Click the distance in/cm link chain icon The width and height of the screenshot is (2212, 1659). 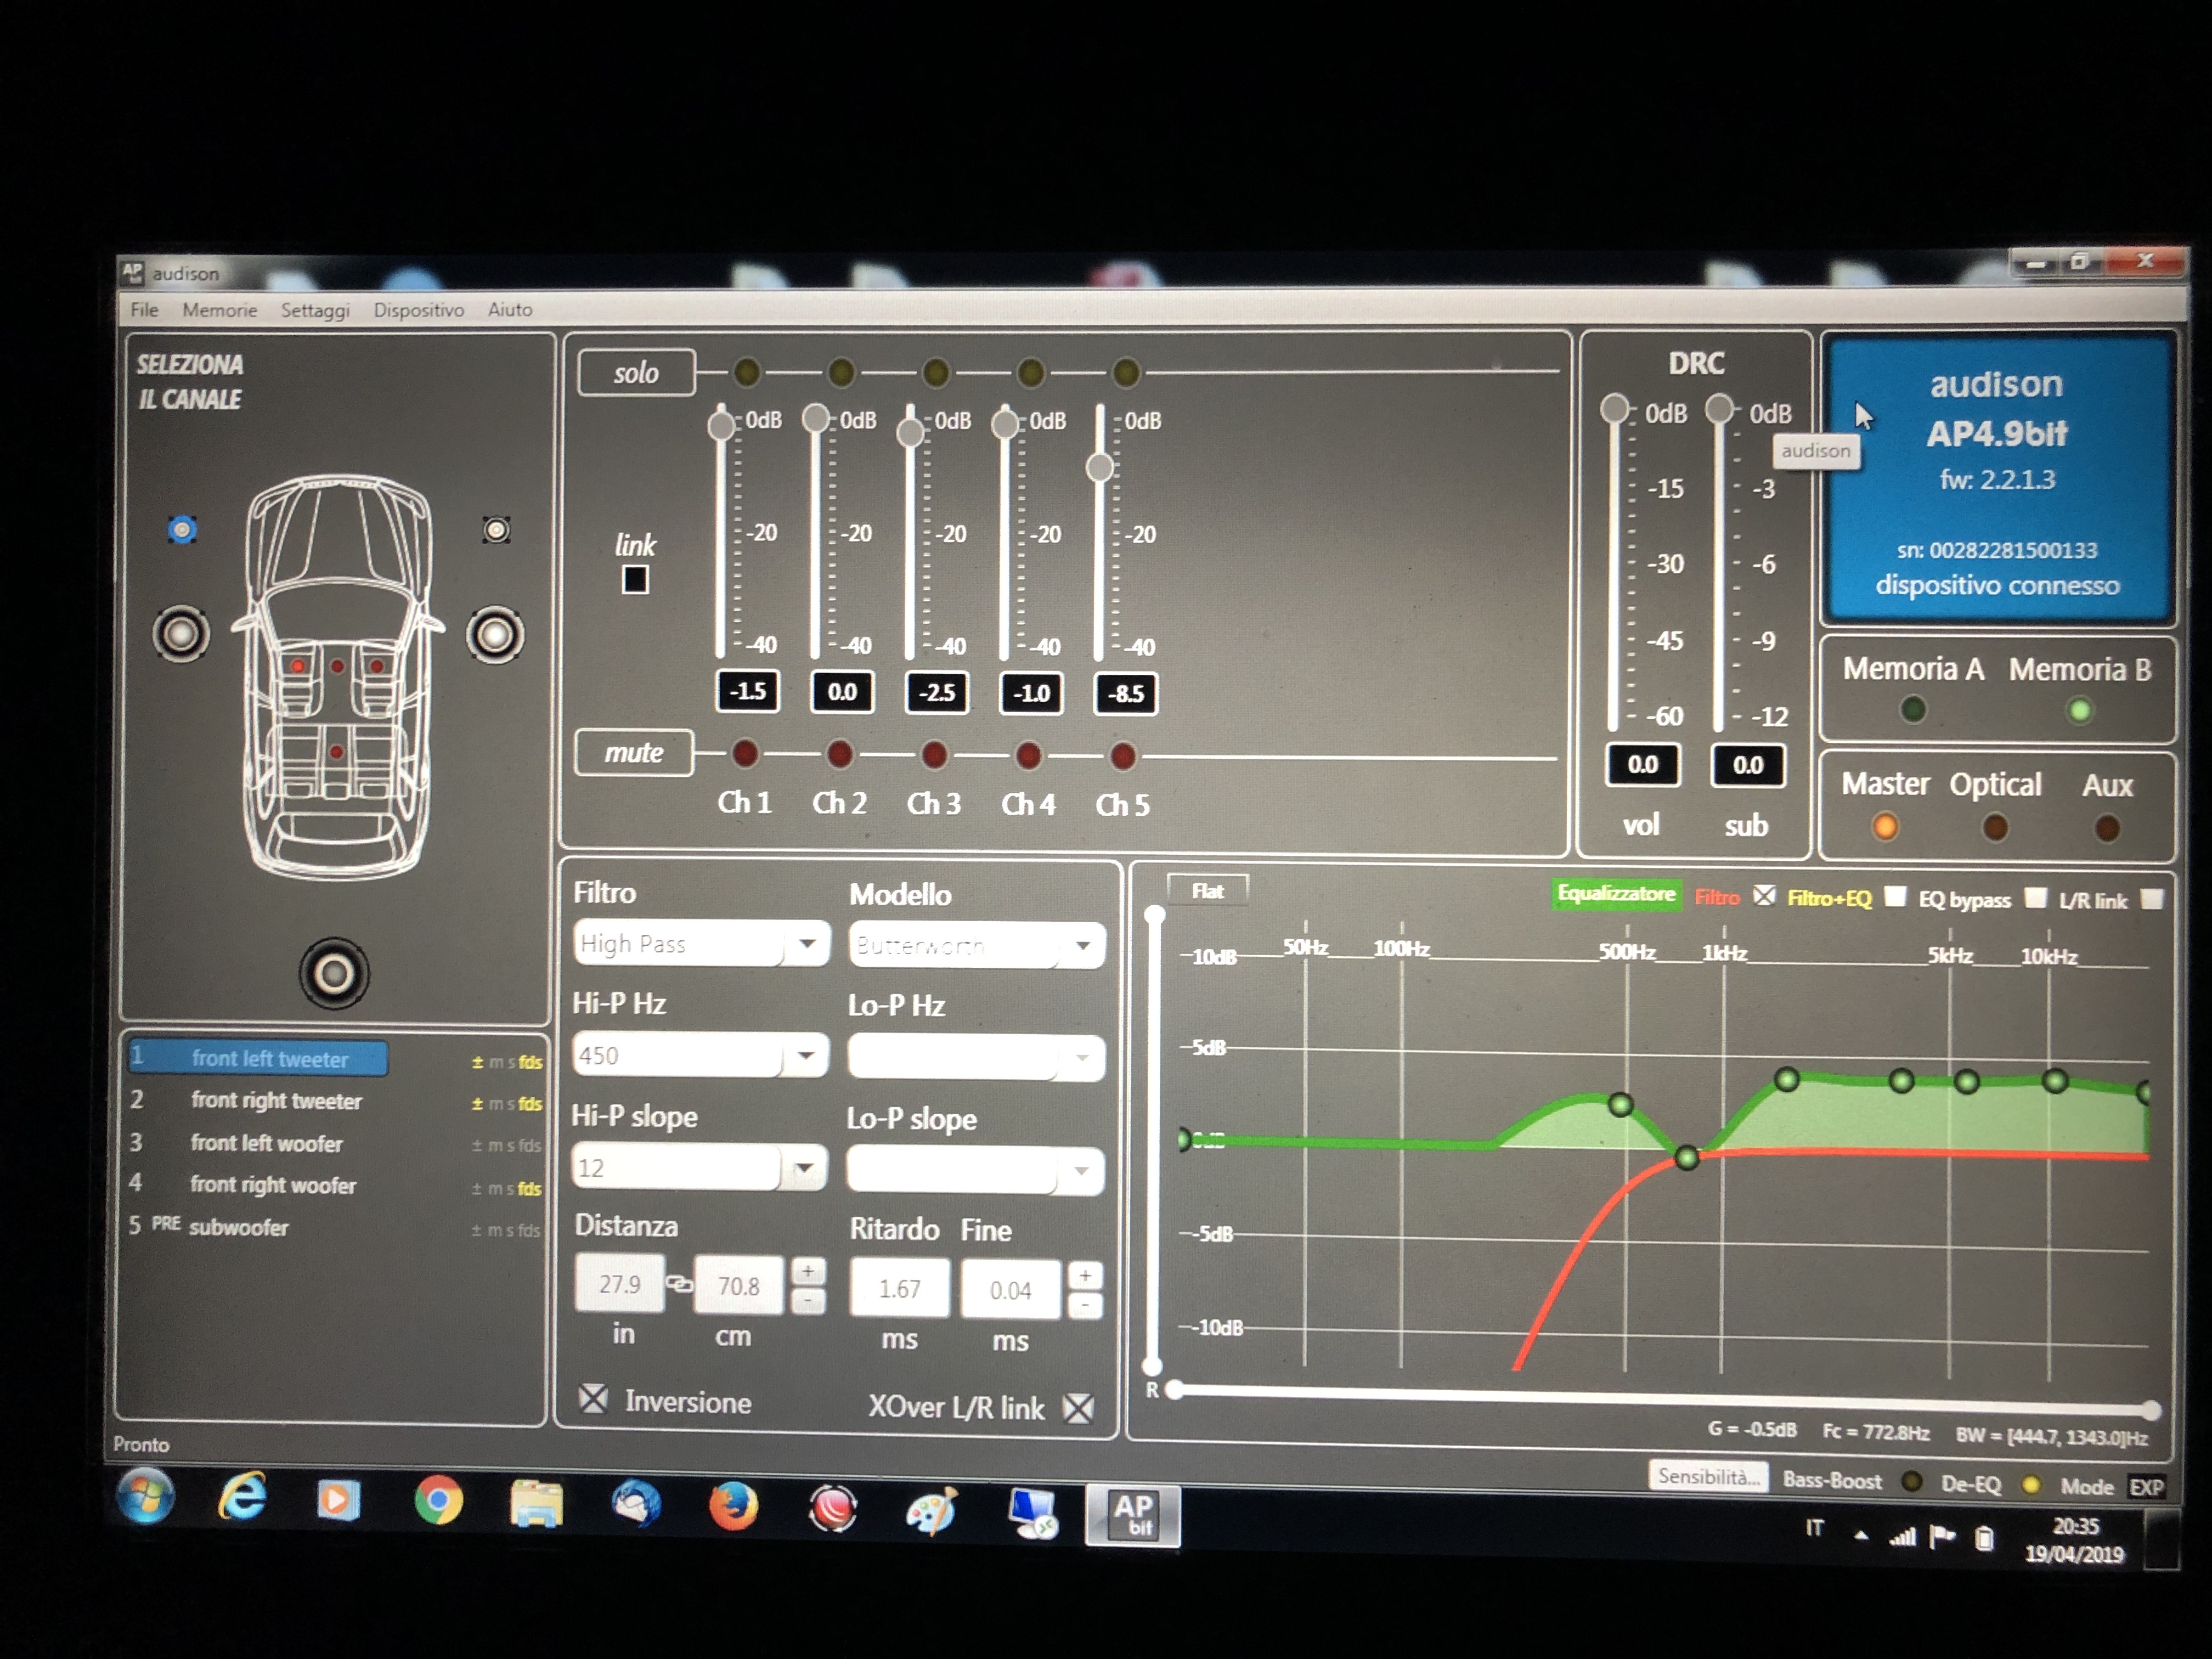680,1284
